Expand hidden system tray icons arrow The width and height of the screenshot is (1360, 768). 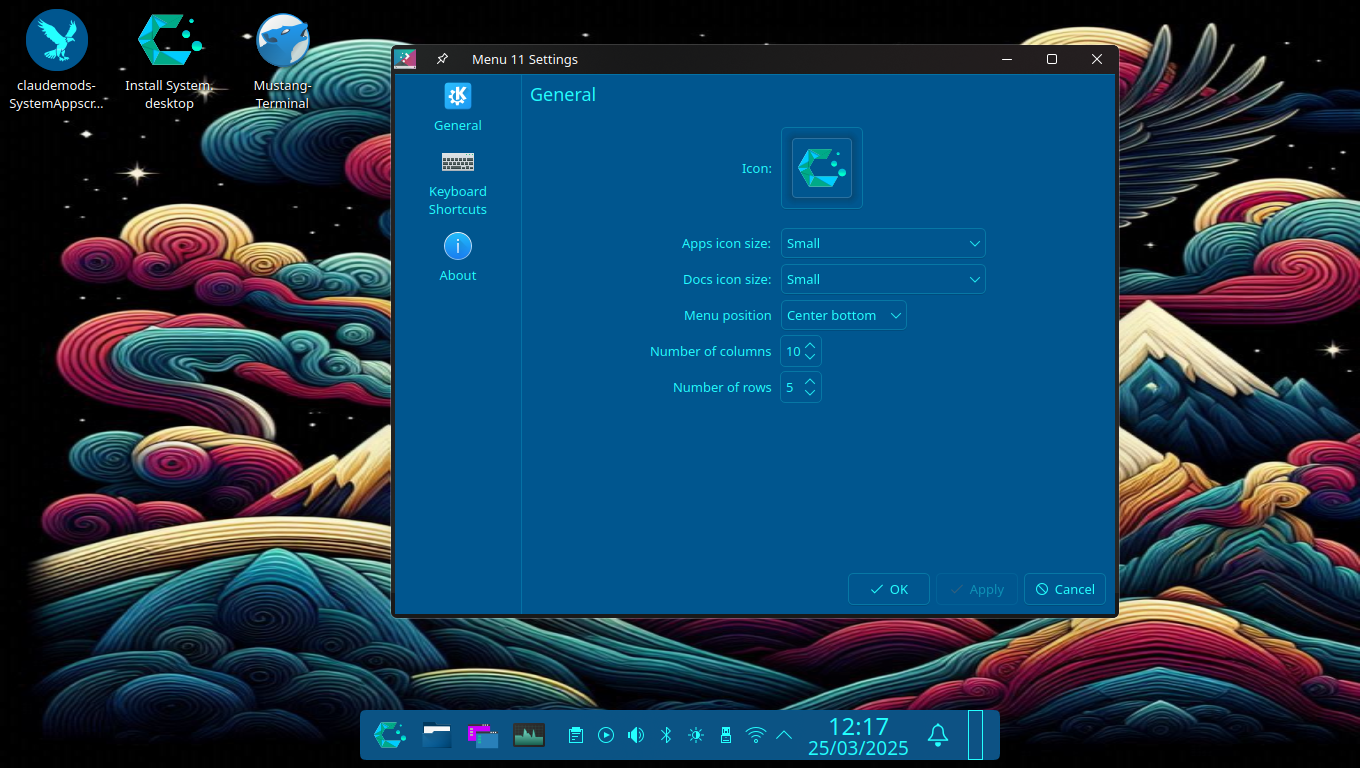click(x=784, y=735)
